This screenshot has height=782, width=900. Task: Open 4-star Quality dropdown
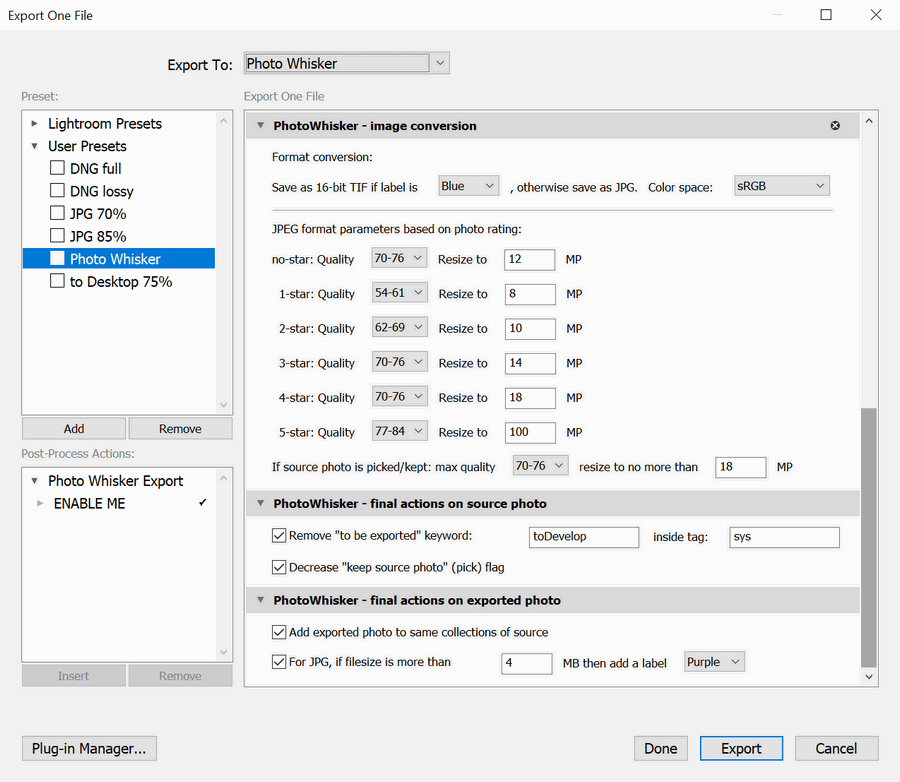[399, 397]
